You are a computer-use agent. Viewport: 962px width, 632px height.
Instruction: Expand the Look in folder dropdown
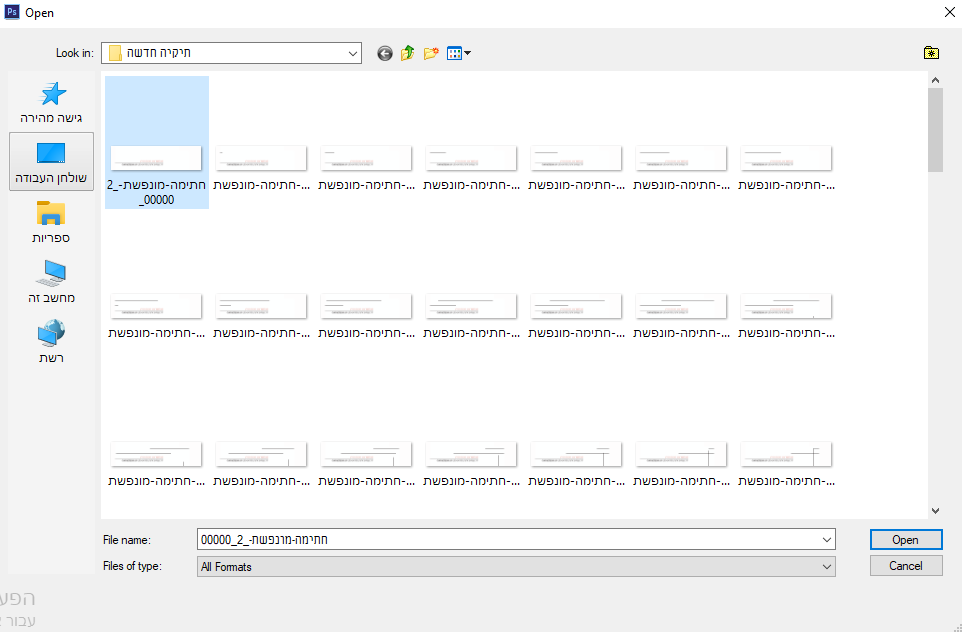pyautogui.click(x=353, y=53)
